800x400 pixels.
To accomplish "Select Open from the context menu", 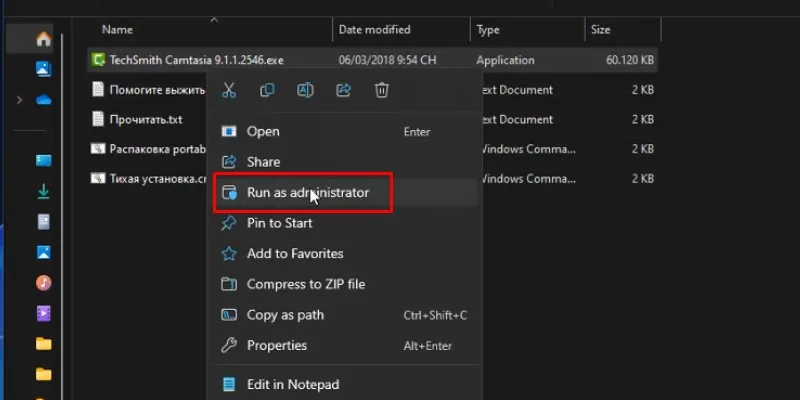I will click(263, 131).
